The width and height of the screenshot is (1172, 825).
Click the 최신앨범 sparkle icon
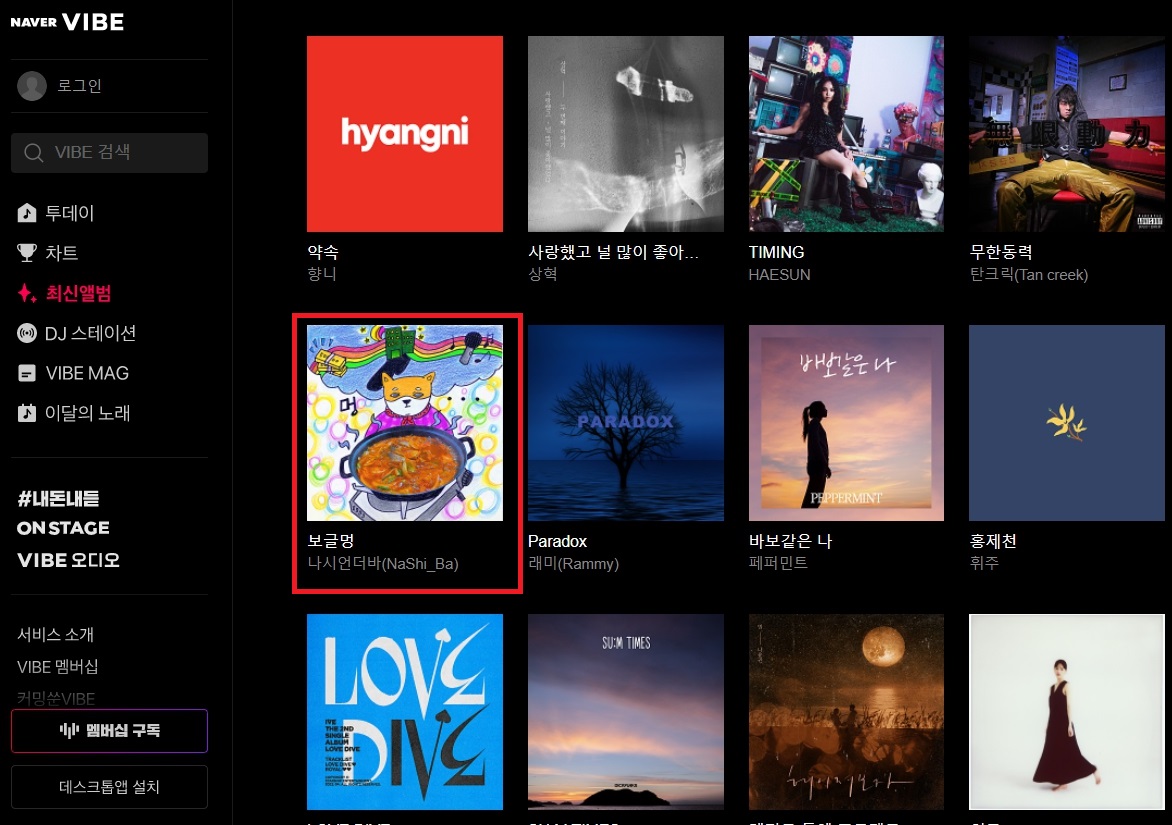pyautogui.click(x=27, y=293)
